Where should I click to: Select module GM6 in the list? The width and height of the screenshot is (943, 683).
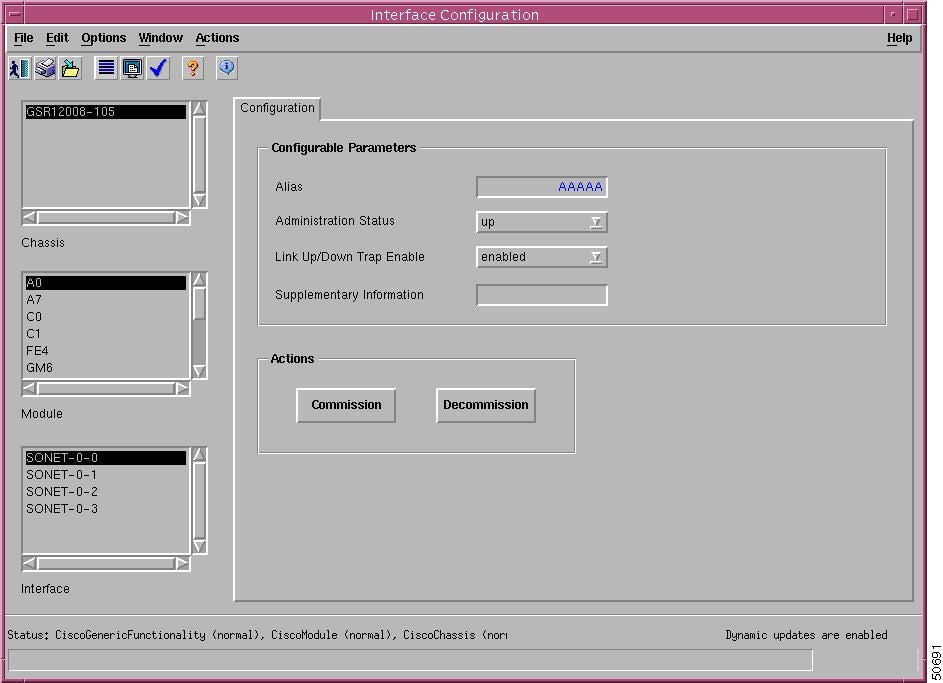106,367
